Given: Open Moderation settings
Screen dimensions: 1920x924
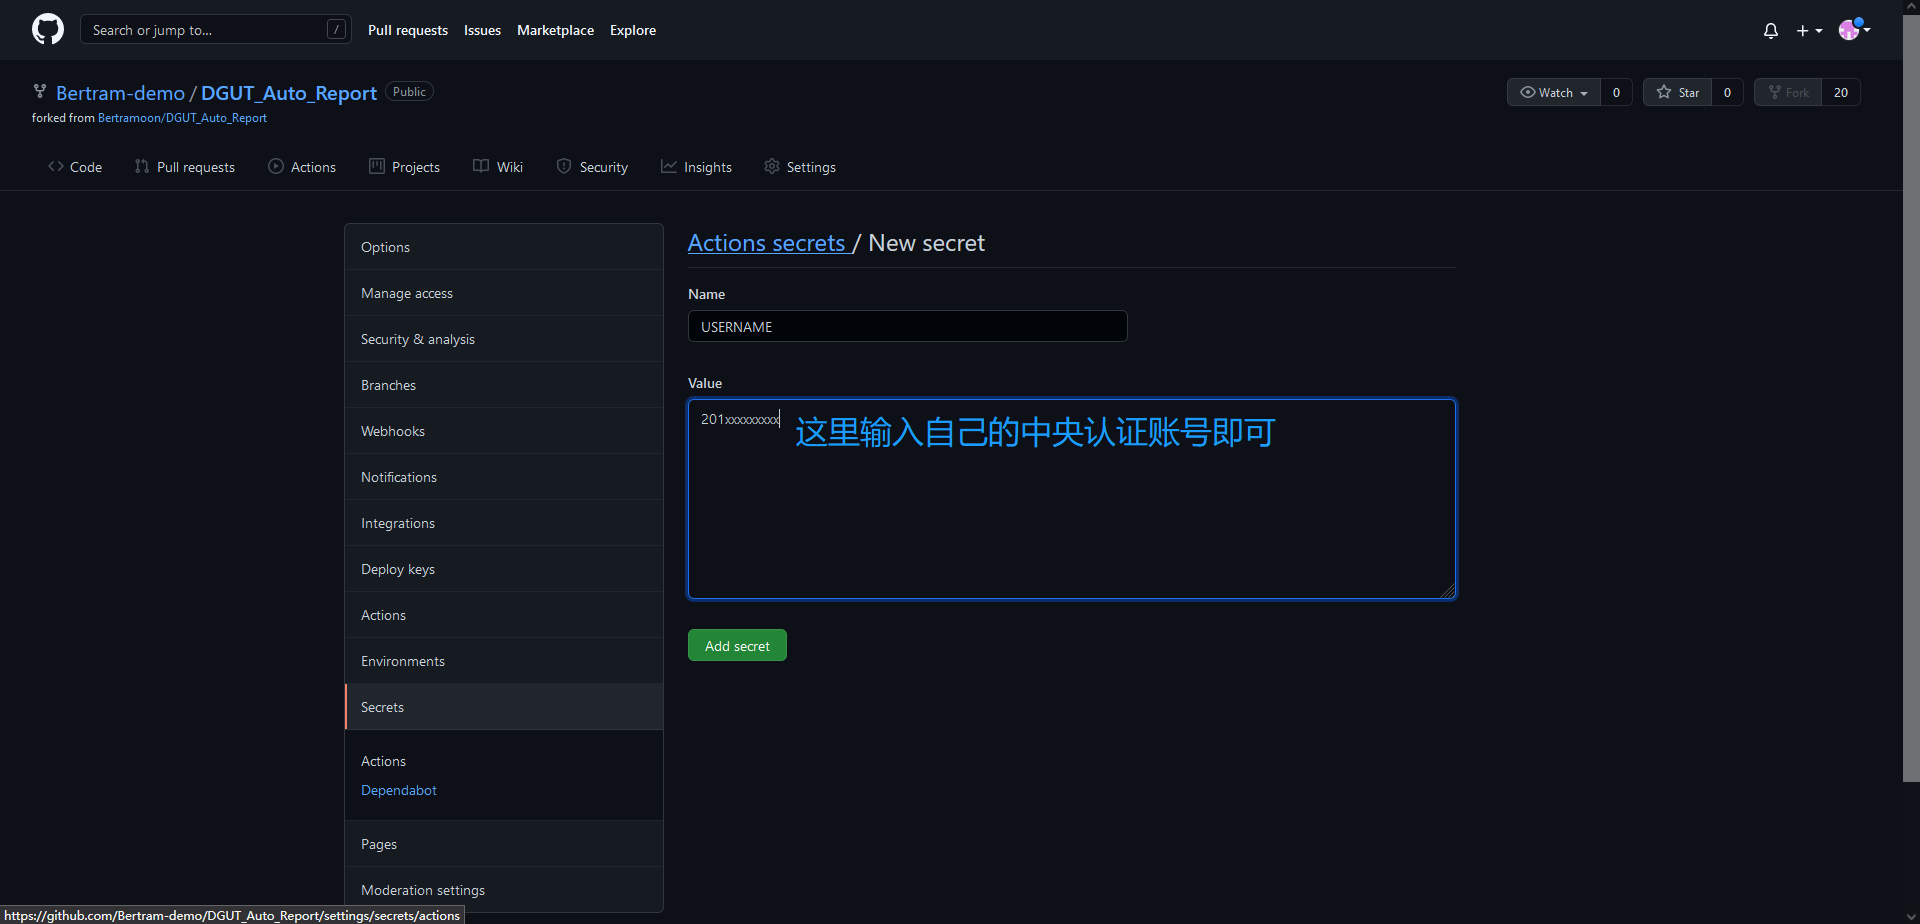Looking at the screenshot, I should click(x=504, y=890).
